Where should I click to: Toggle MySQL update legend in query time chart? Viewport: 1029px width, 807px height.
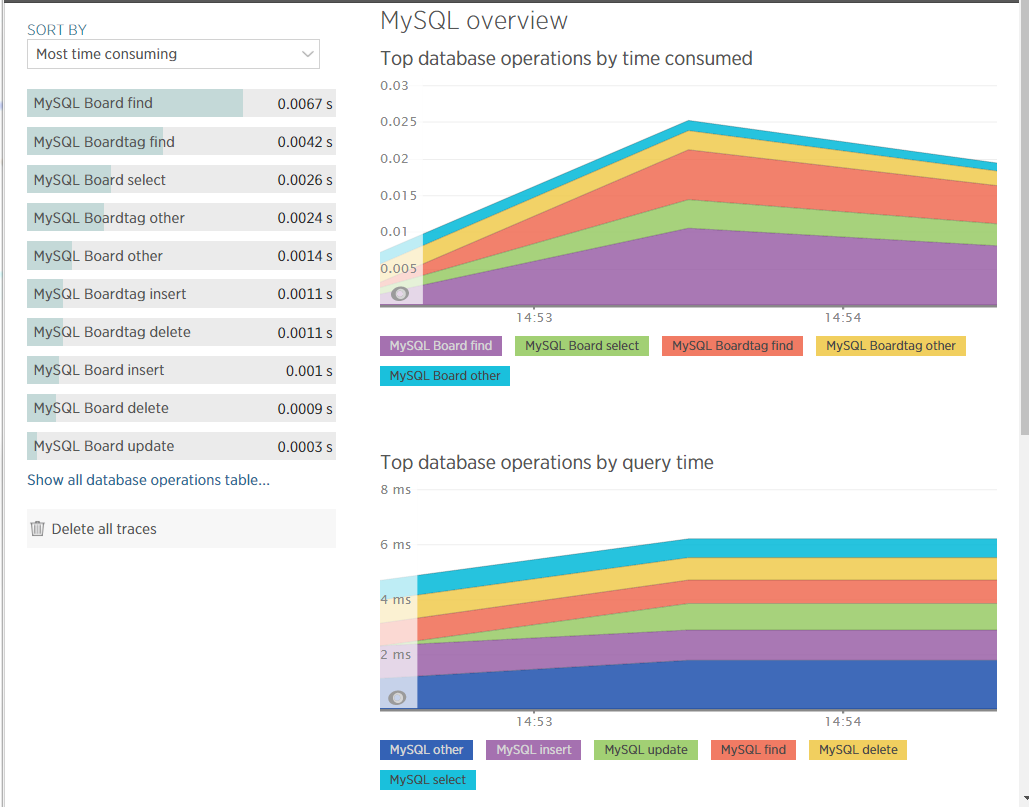(646, 750)
